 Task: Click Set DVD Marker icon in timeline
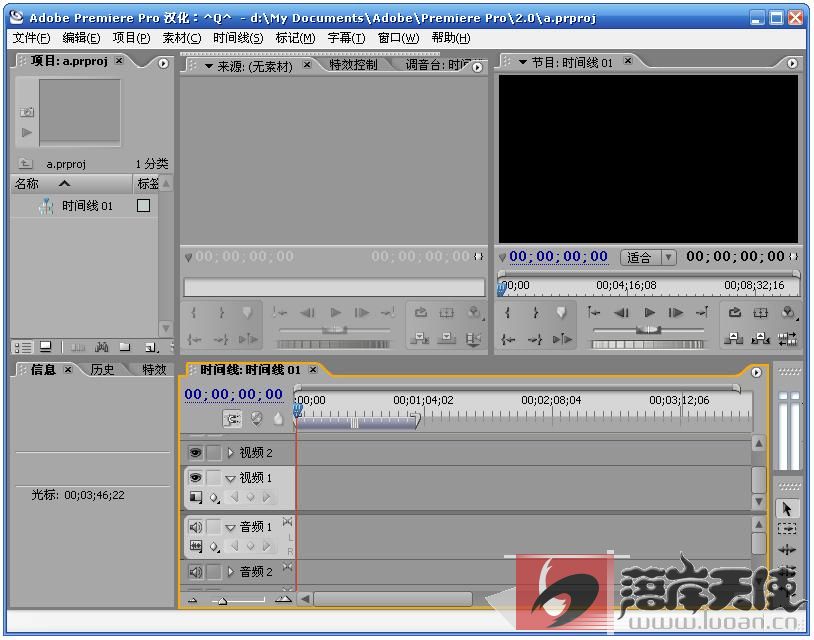[256, 418]
